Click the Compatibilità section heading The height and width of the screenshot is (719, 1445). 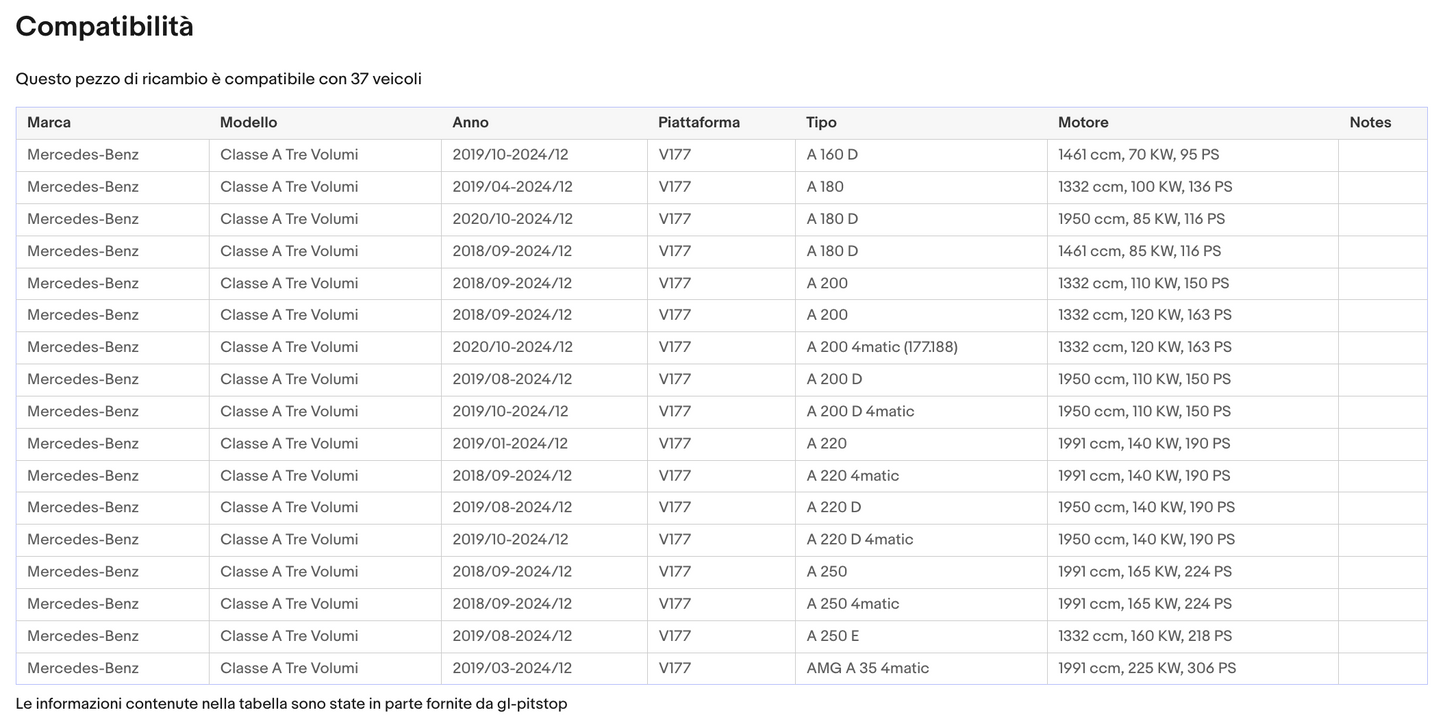105,27
